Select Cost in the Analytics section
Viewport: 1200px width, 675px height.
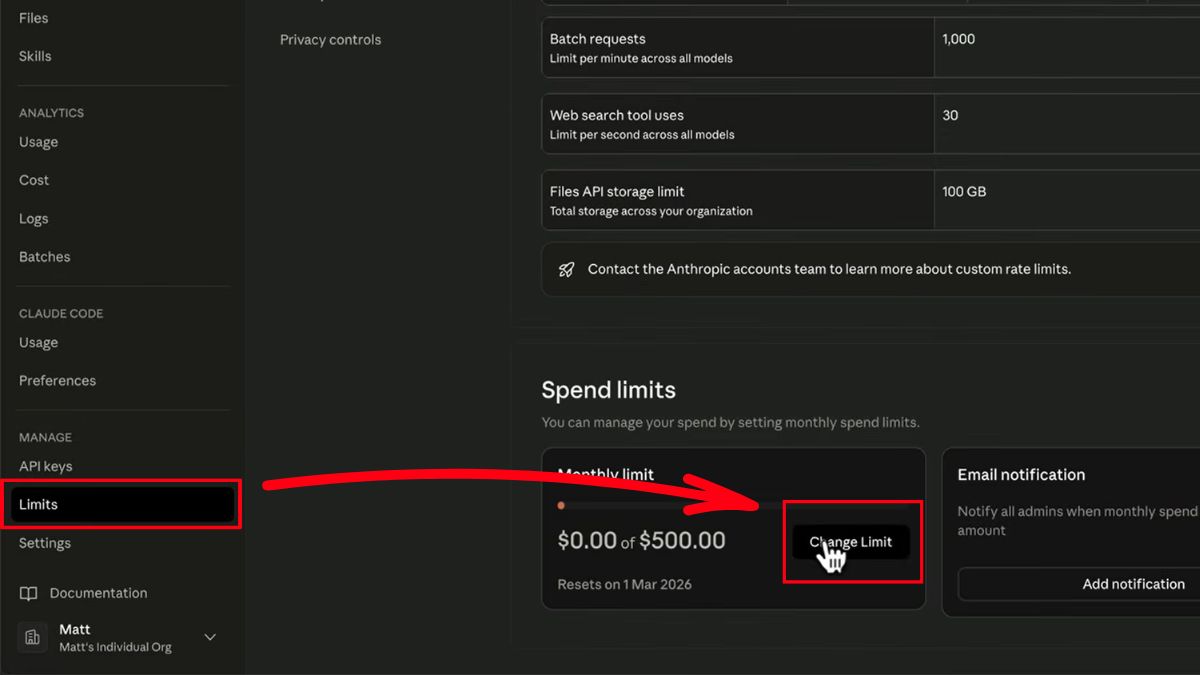pyautogui.click(x=34, y=180)
